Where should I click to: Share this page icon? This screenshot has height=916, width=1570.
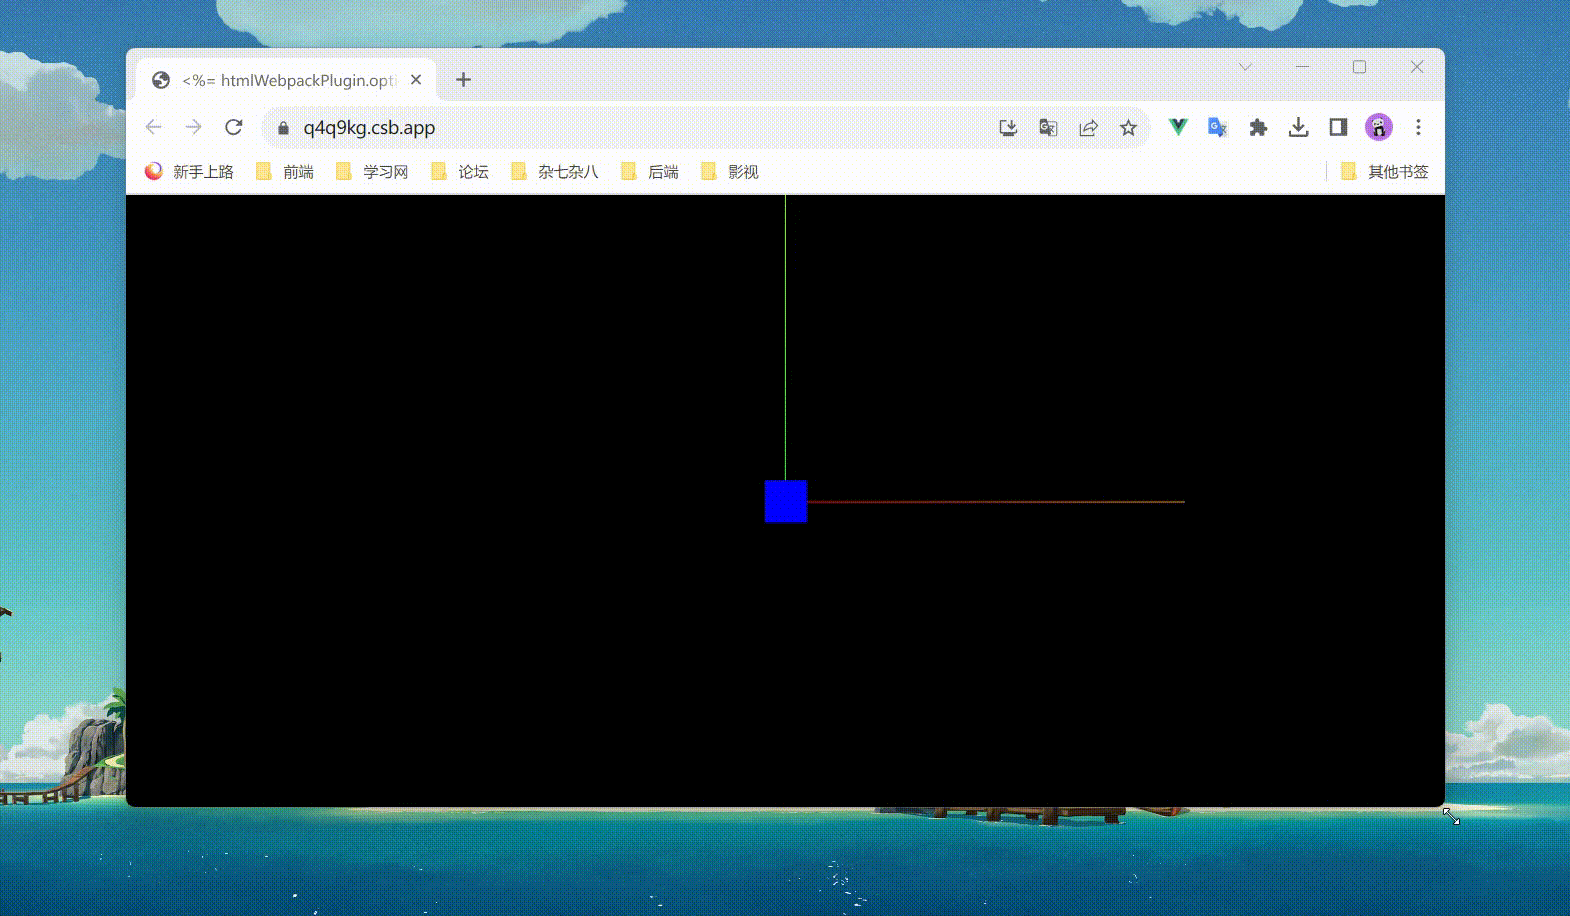(1088, 128)
